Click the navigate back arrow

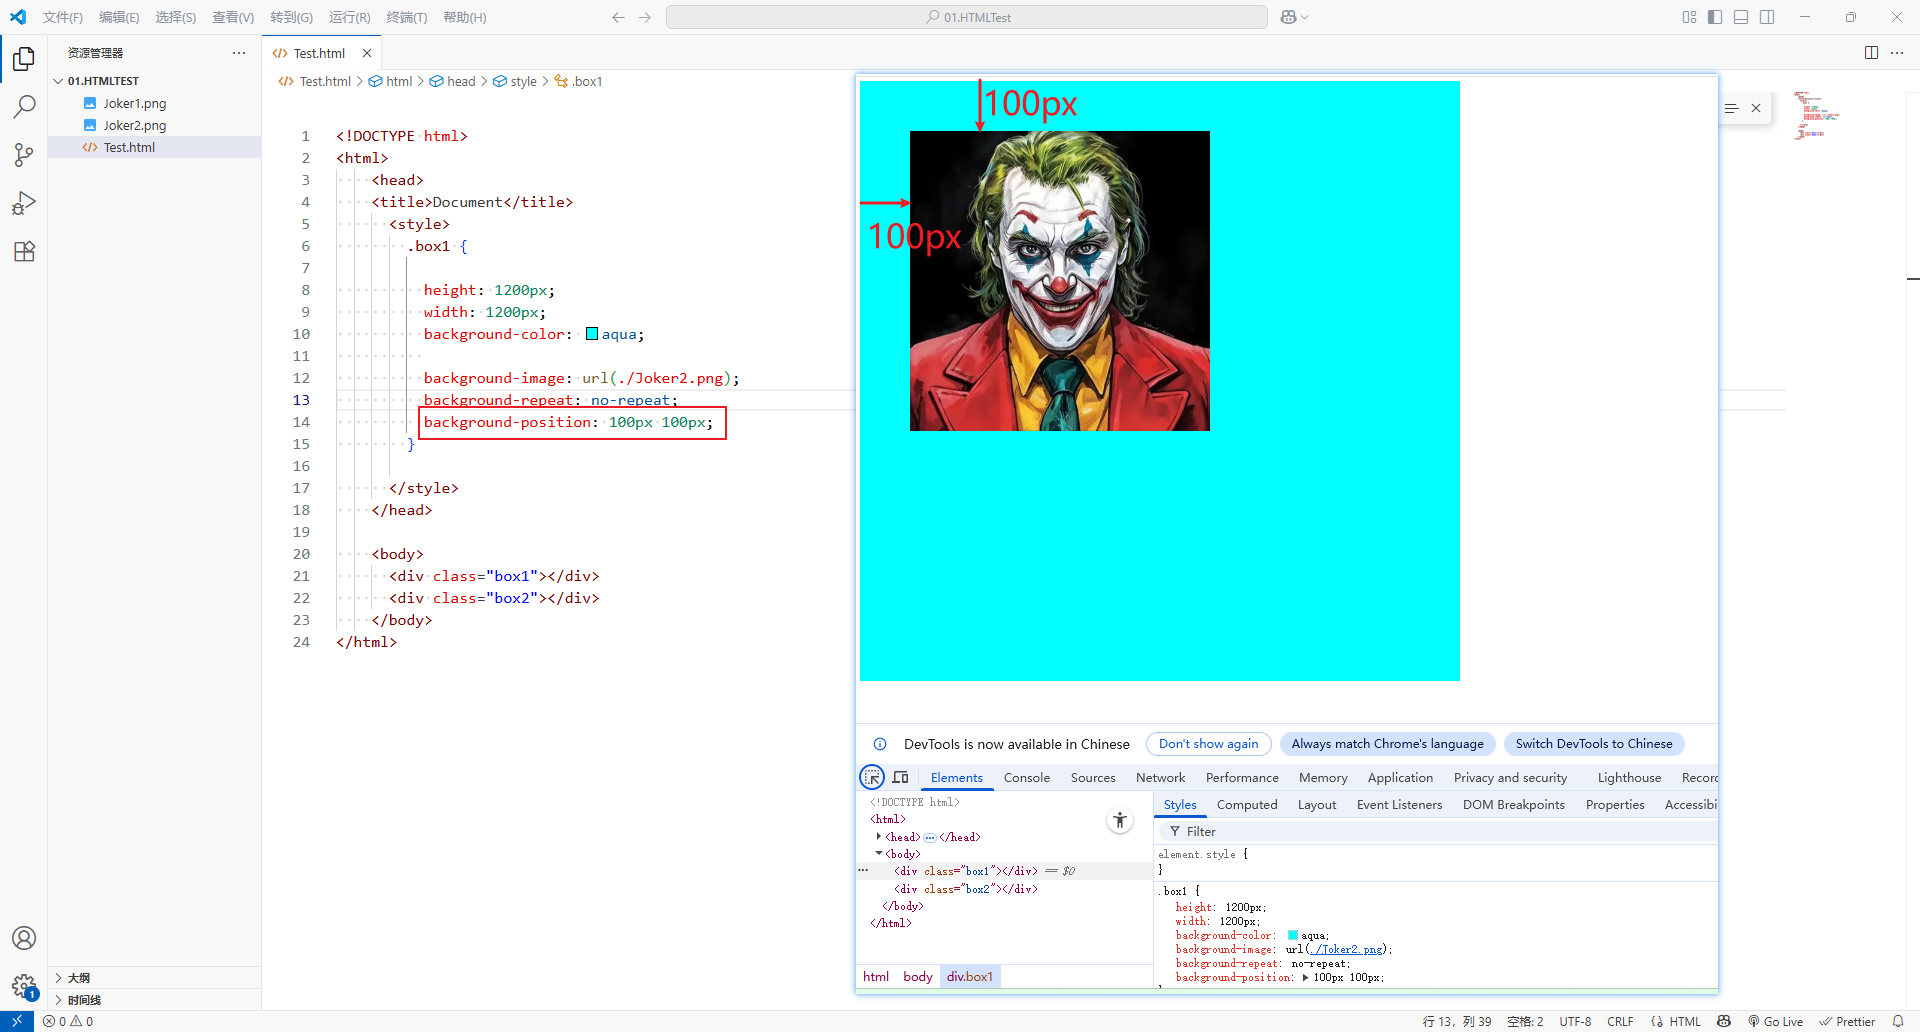coord(618,17)
